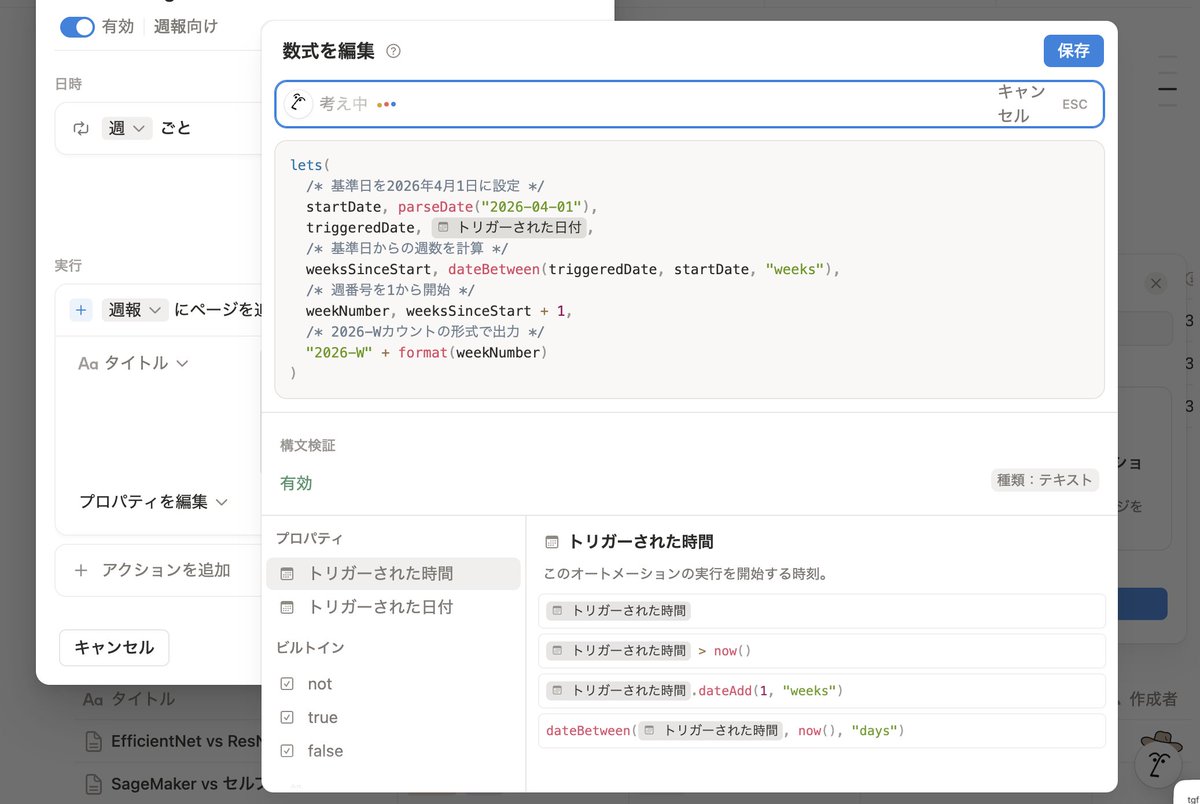The width and height of the screenshot is (1200, 804).
Task: Insert the plain トリガーされた時間 example
Action: tap(821, 610)
